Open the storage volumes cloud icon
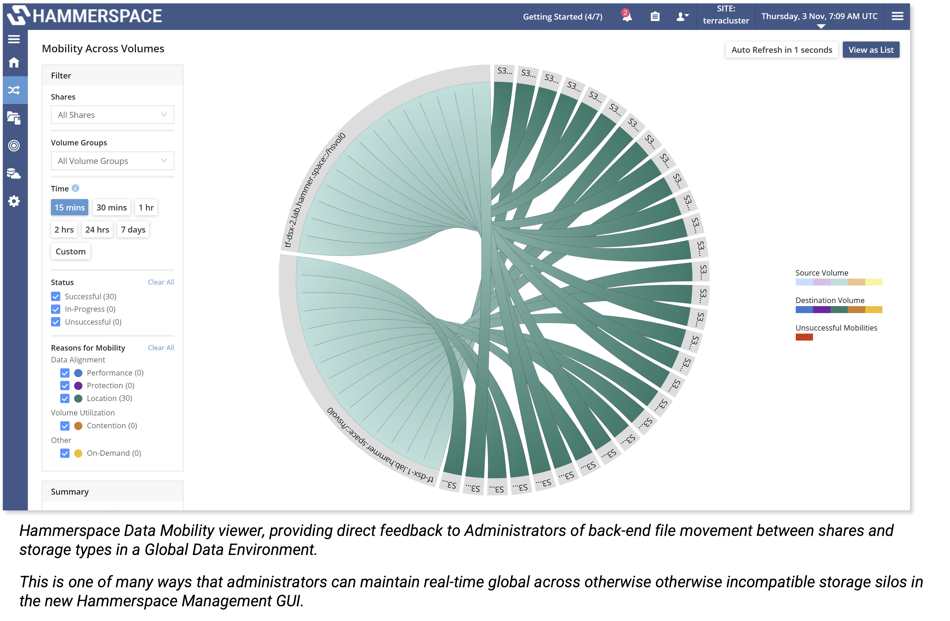Screen dimensions: 950x621 point(14,174)
